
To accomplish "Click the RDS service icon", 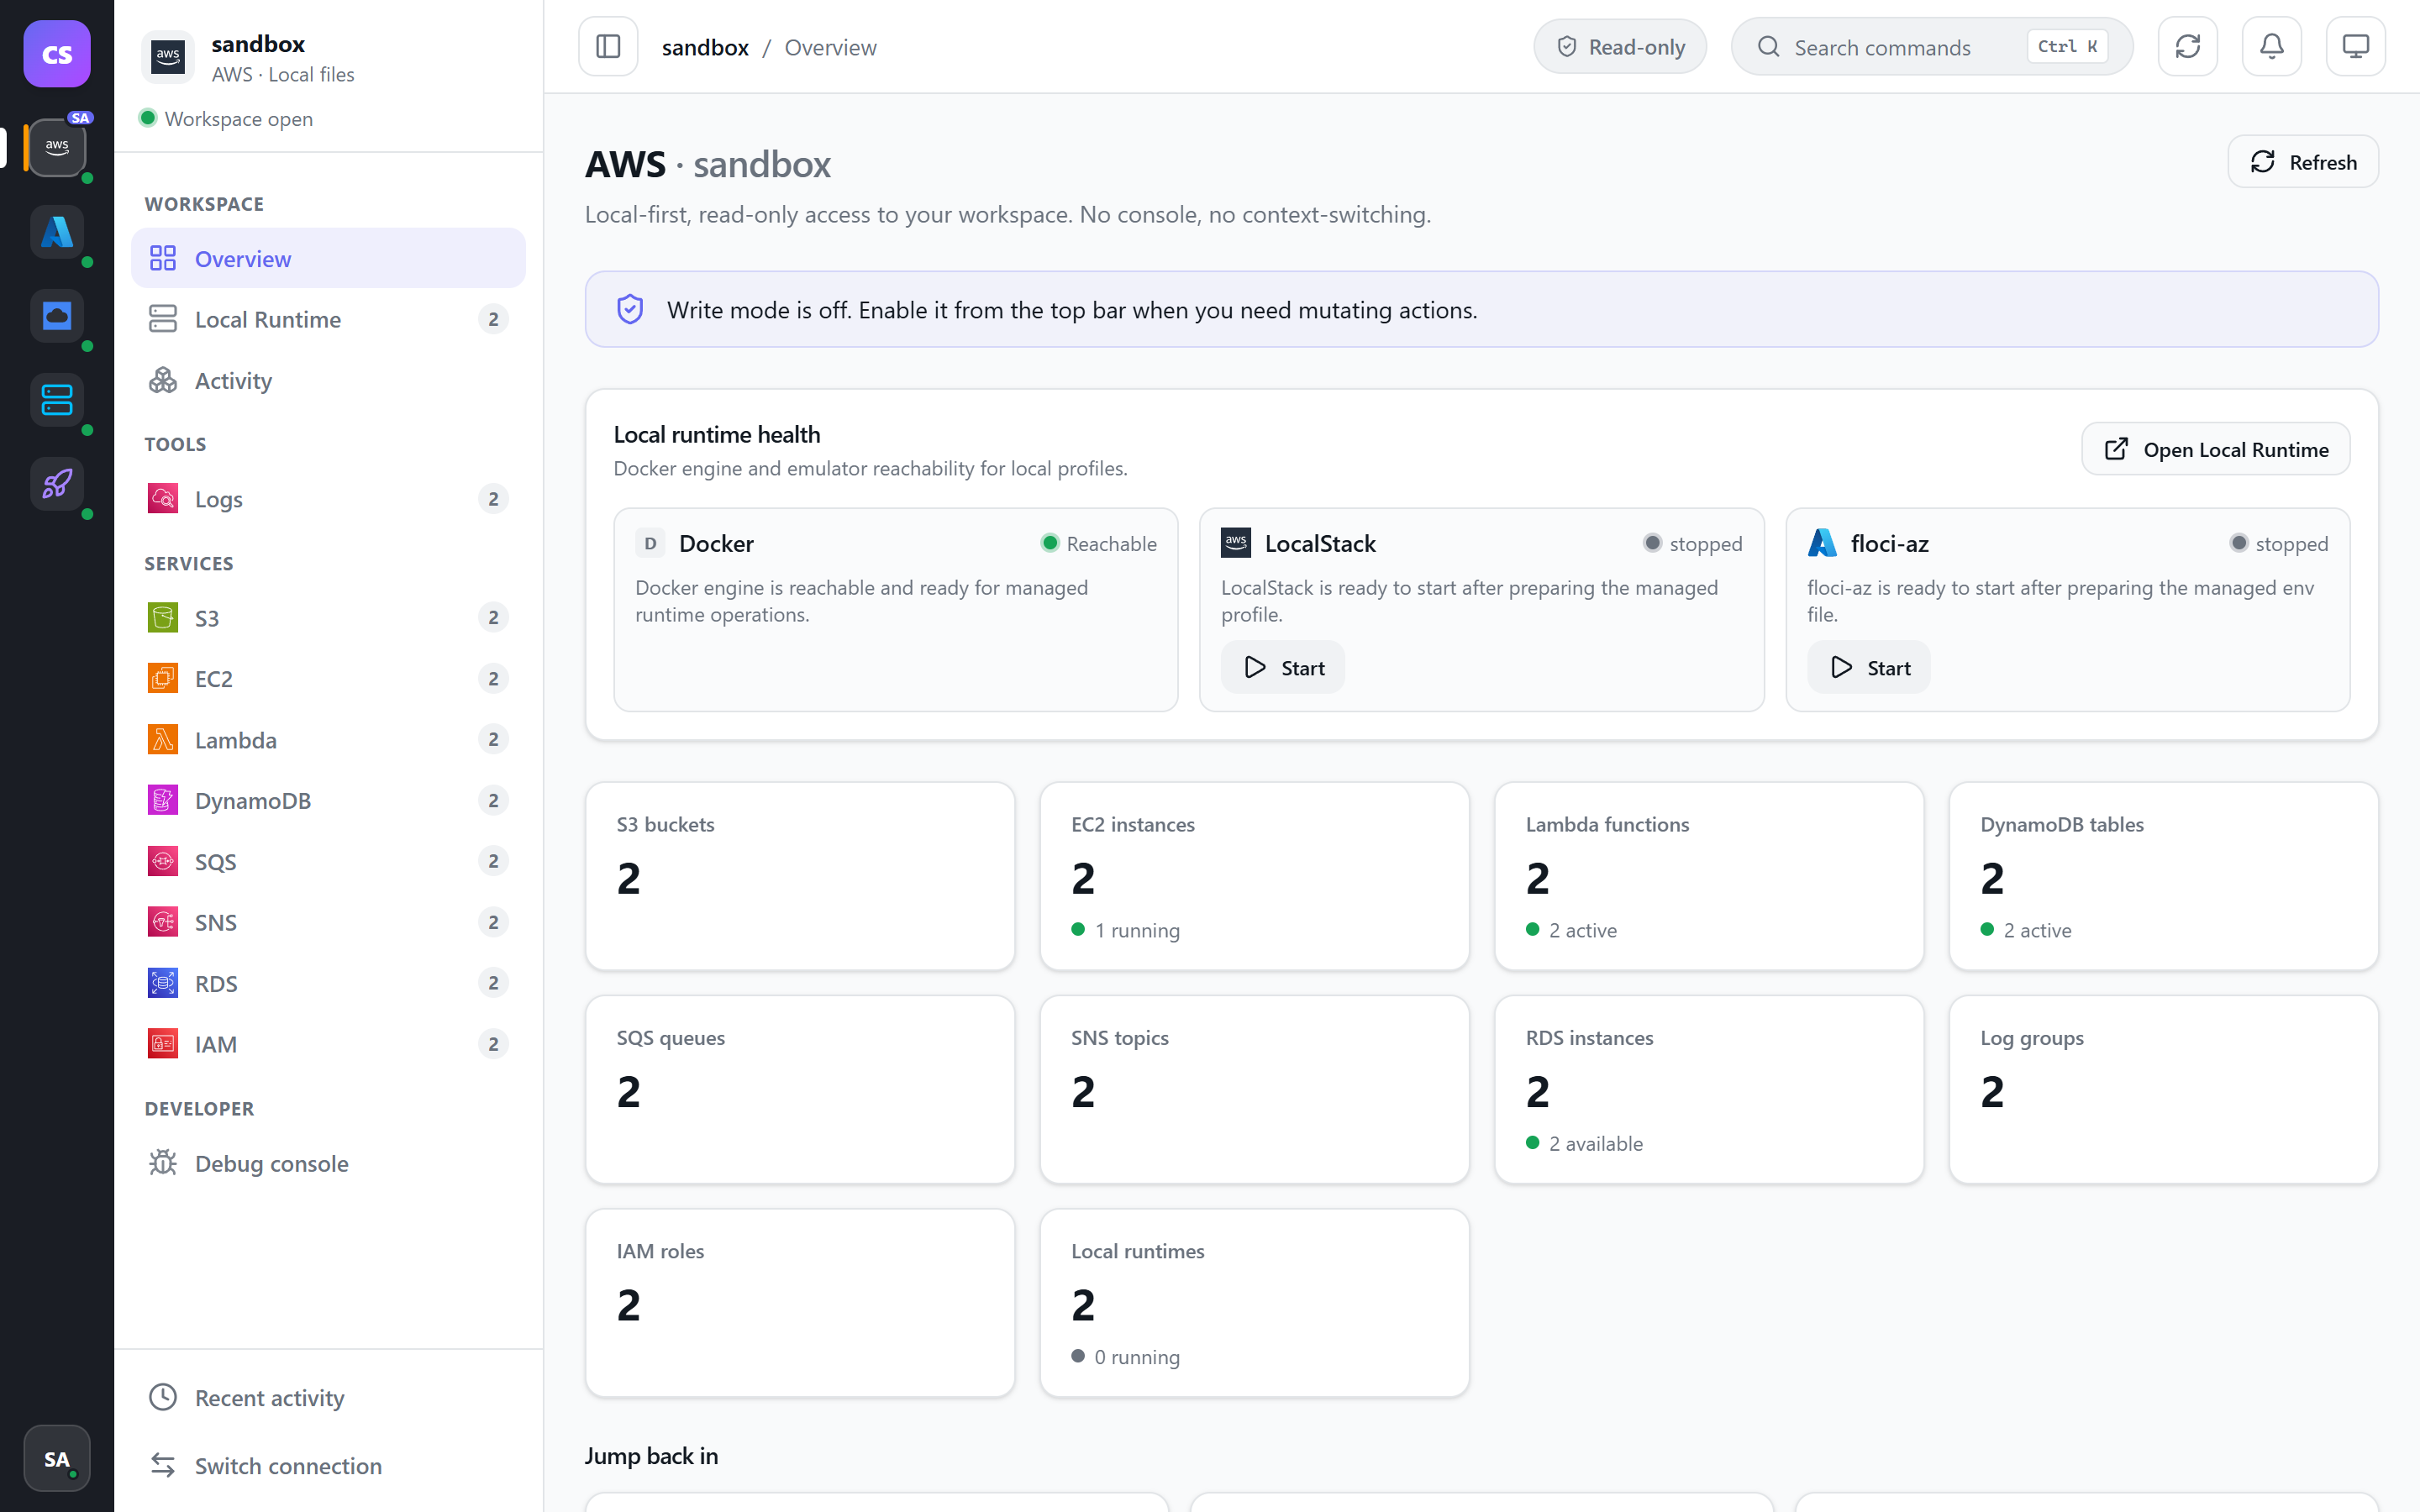I will pos(163,983).
